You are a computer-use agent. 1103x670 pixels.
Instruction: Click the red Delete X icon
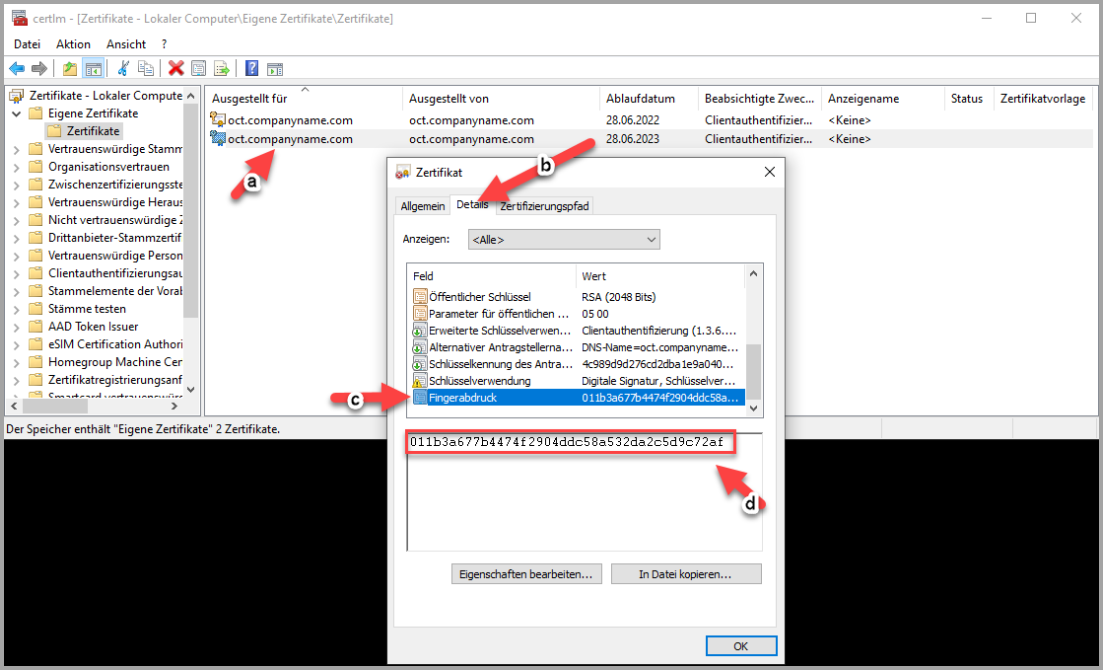click(176, 69)
